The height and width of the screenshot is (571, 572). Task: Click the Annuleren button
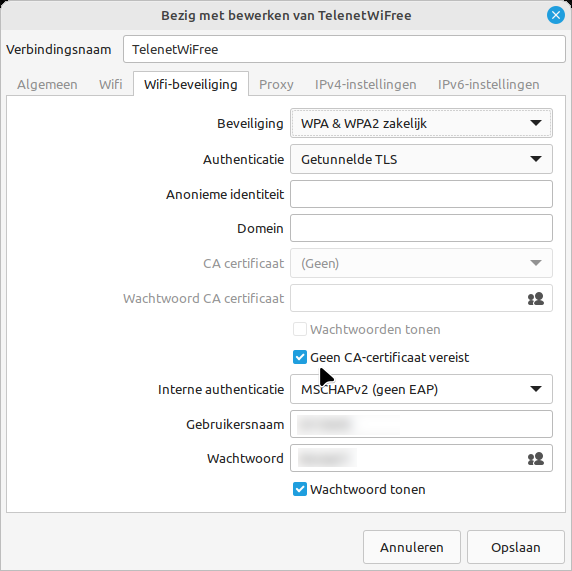pyautogui.click(x=411, y=547)
